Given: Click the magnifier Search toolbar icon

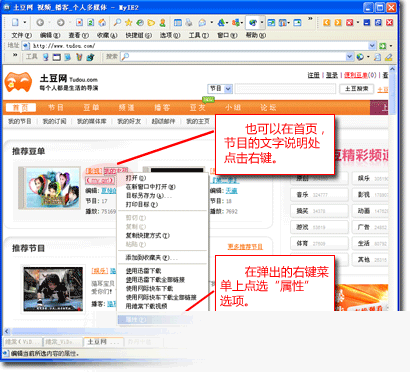Looking at the screenshot, I should [117, 22].
